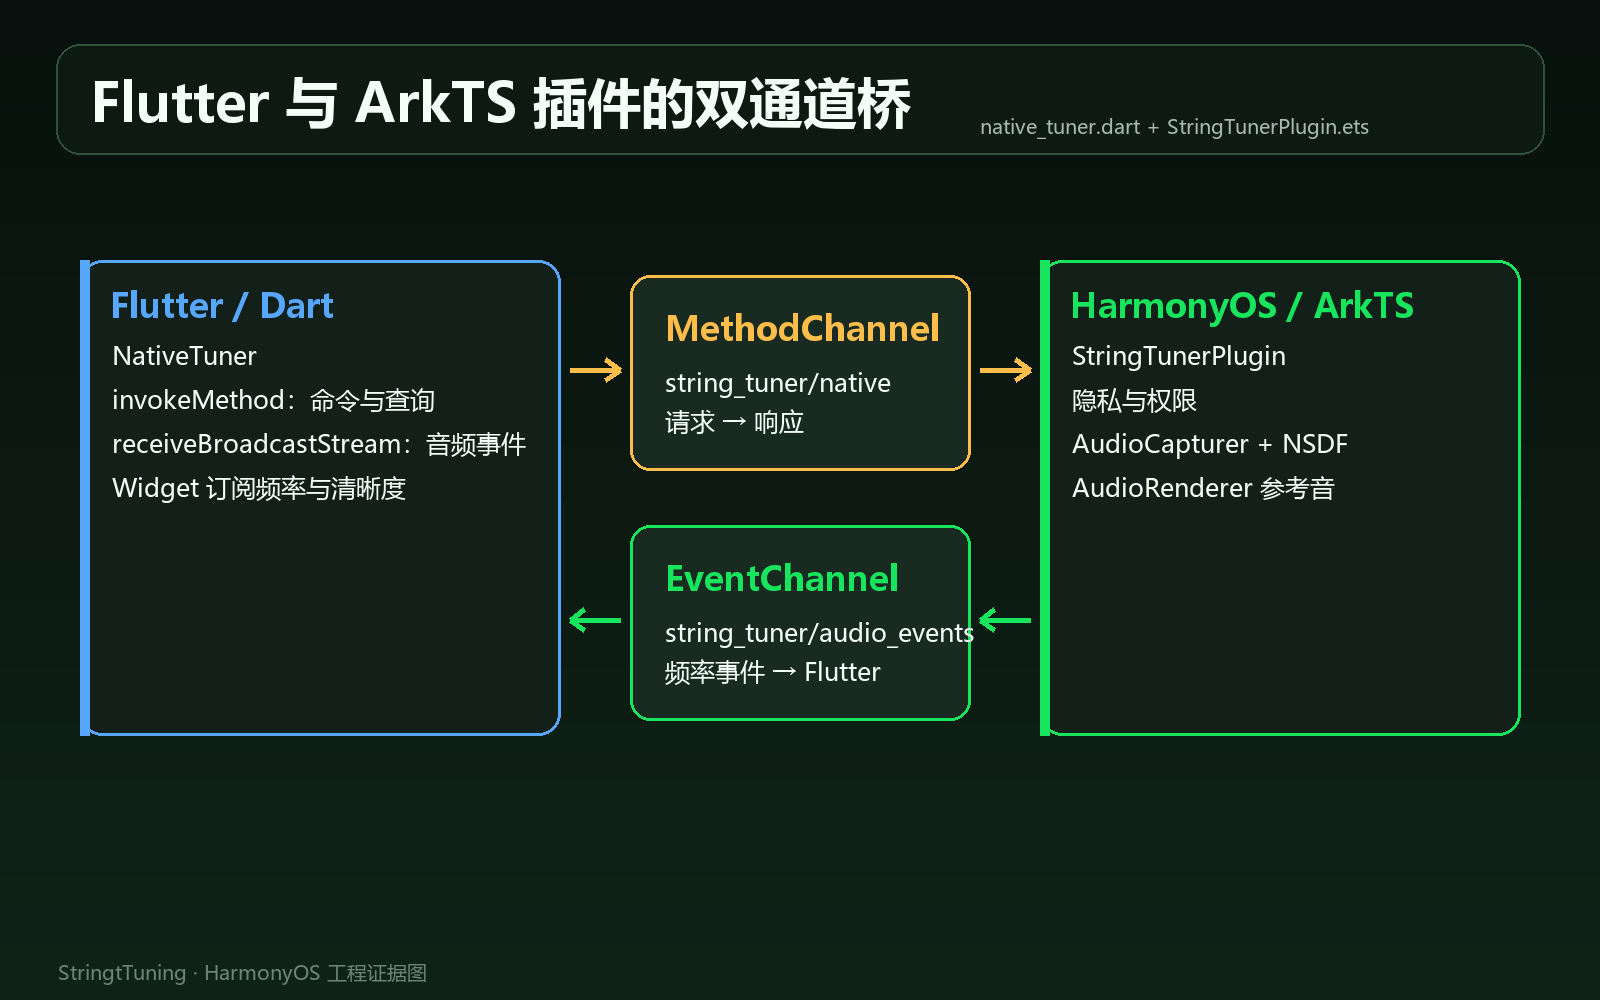The image size is (1600, 1000).
Task: Click the "AudioRenderer 参考音" line
Action: click(x=1203, y=488)
